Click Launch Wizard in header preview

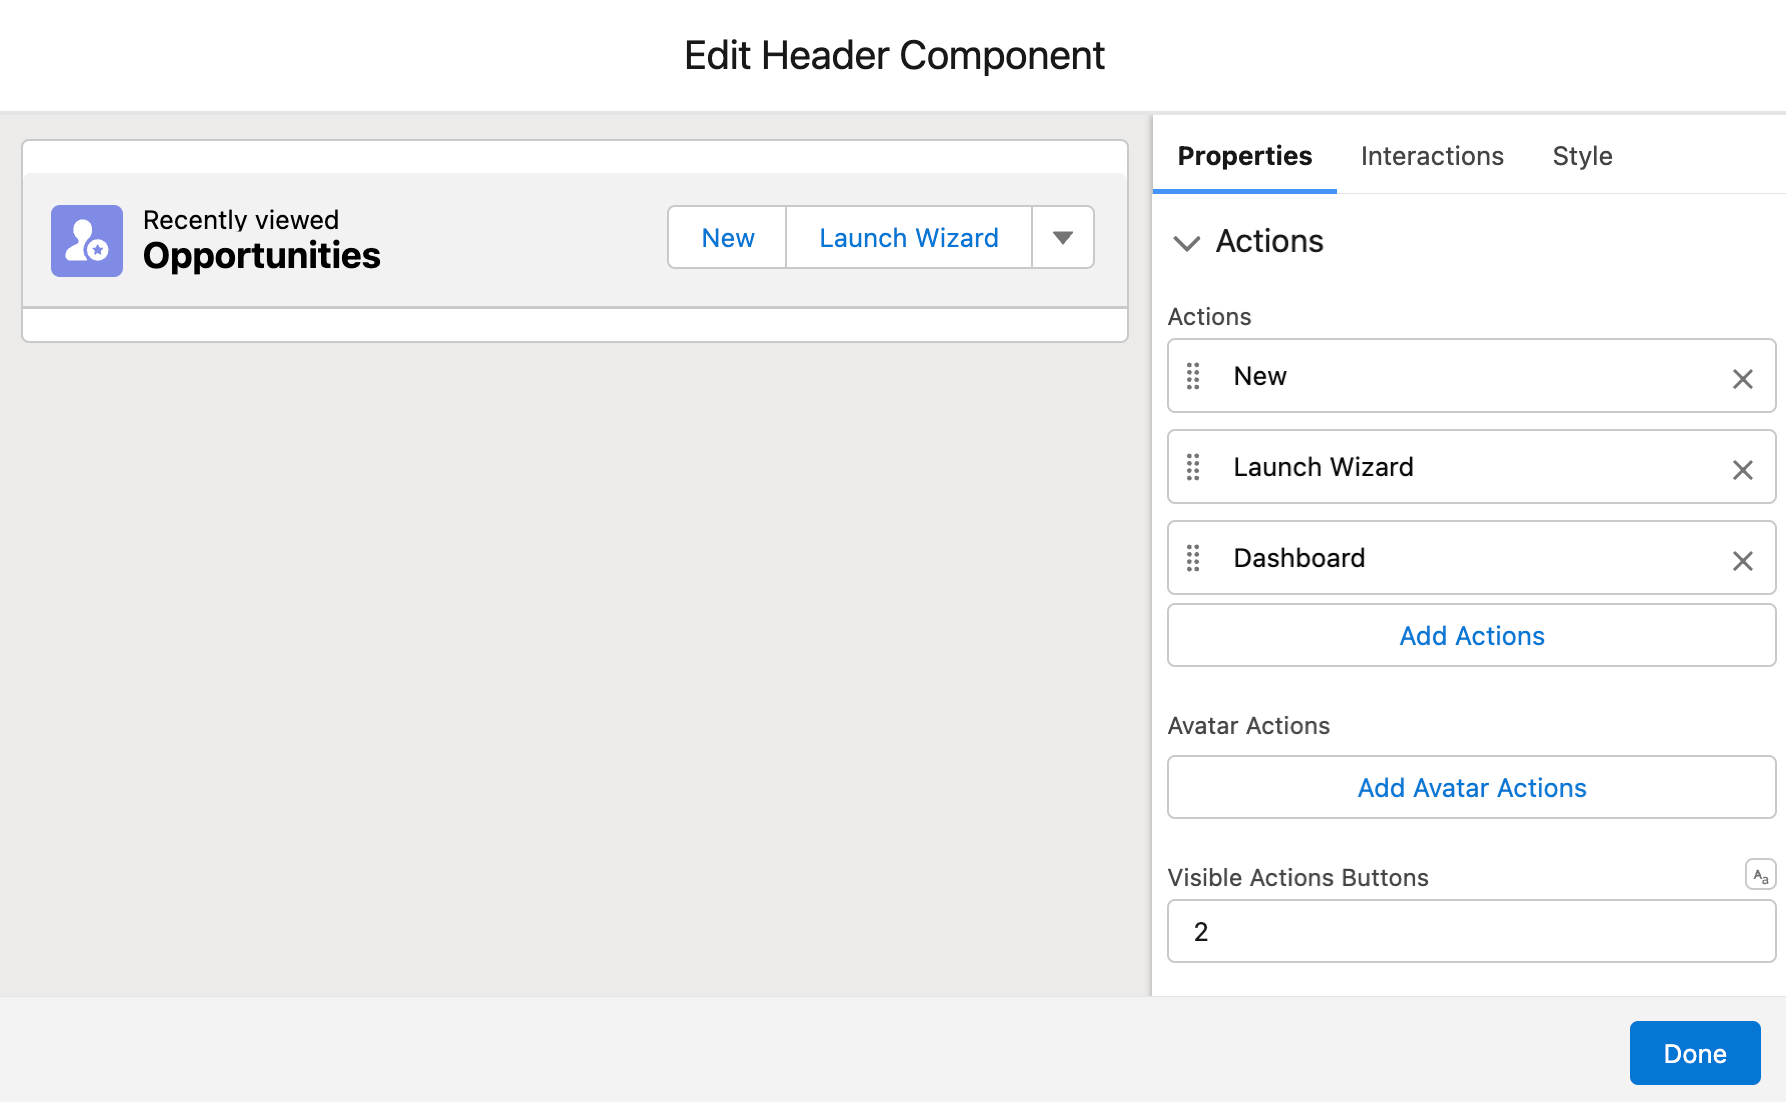pyautogui.click(x=909, y=238)
